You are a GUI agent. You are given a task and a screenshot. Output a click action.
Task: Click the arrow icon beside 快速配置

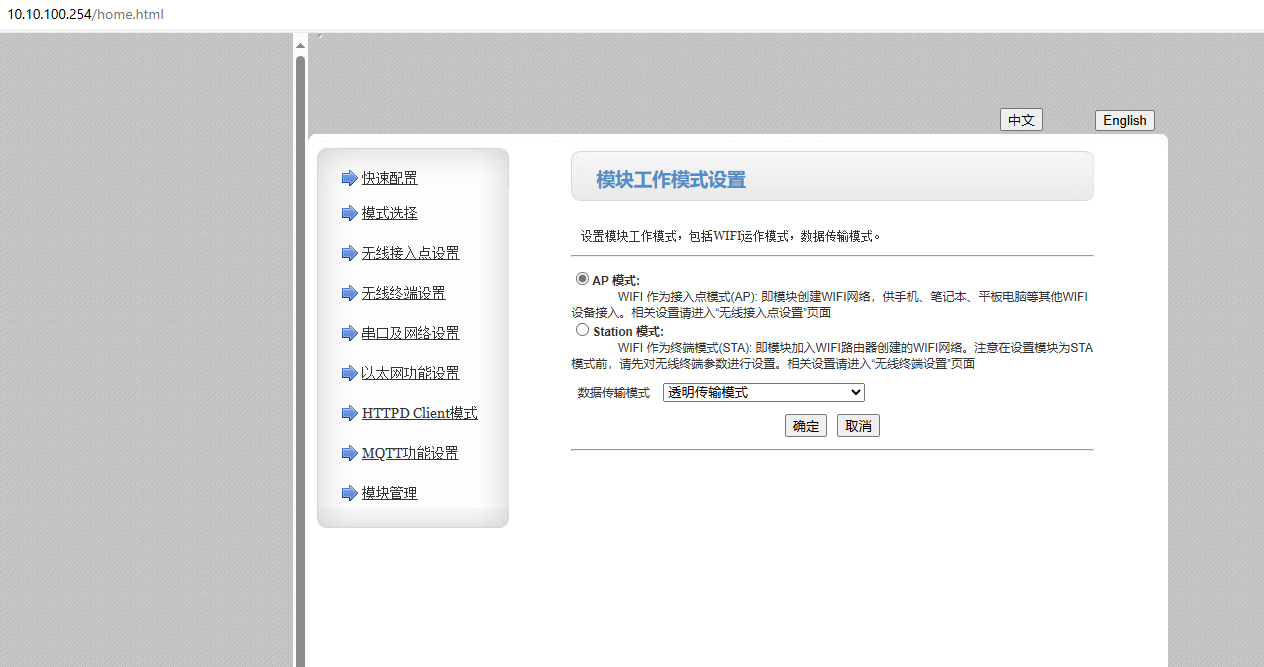point(349,178)
